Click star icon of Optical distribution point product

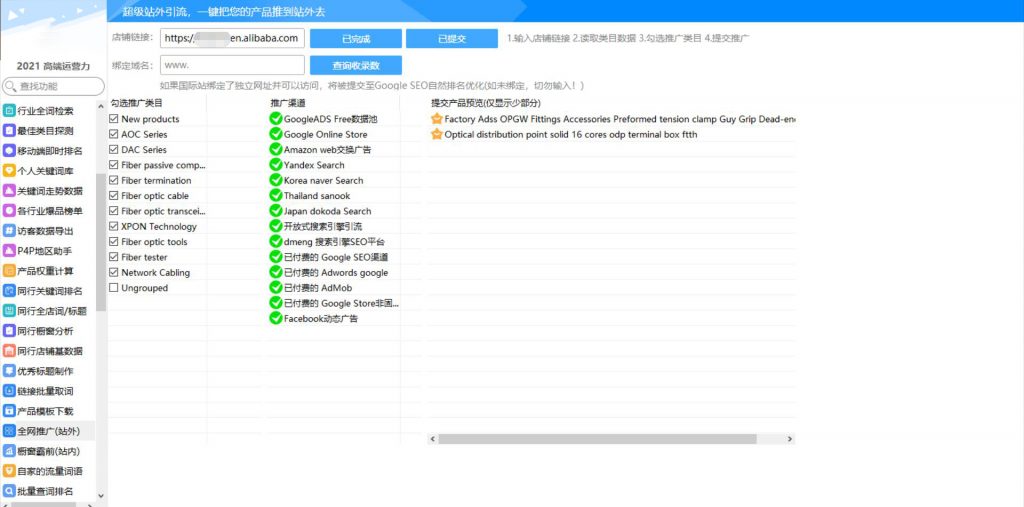pyautogui.click(x=437, y=134)
